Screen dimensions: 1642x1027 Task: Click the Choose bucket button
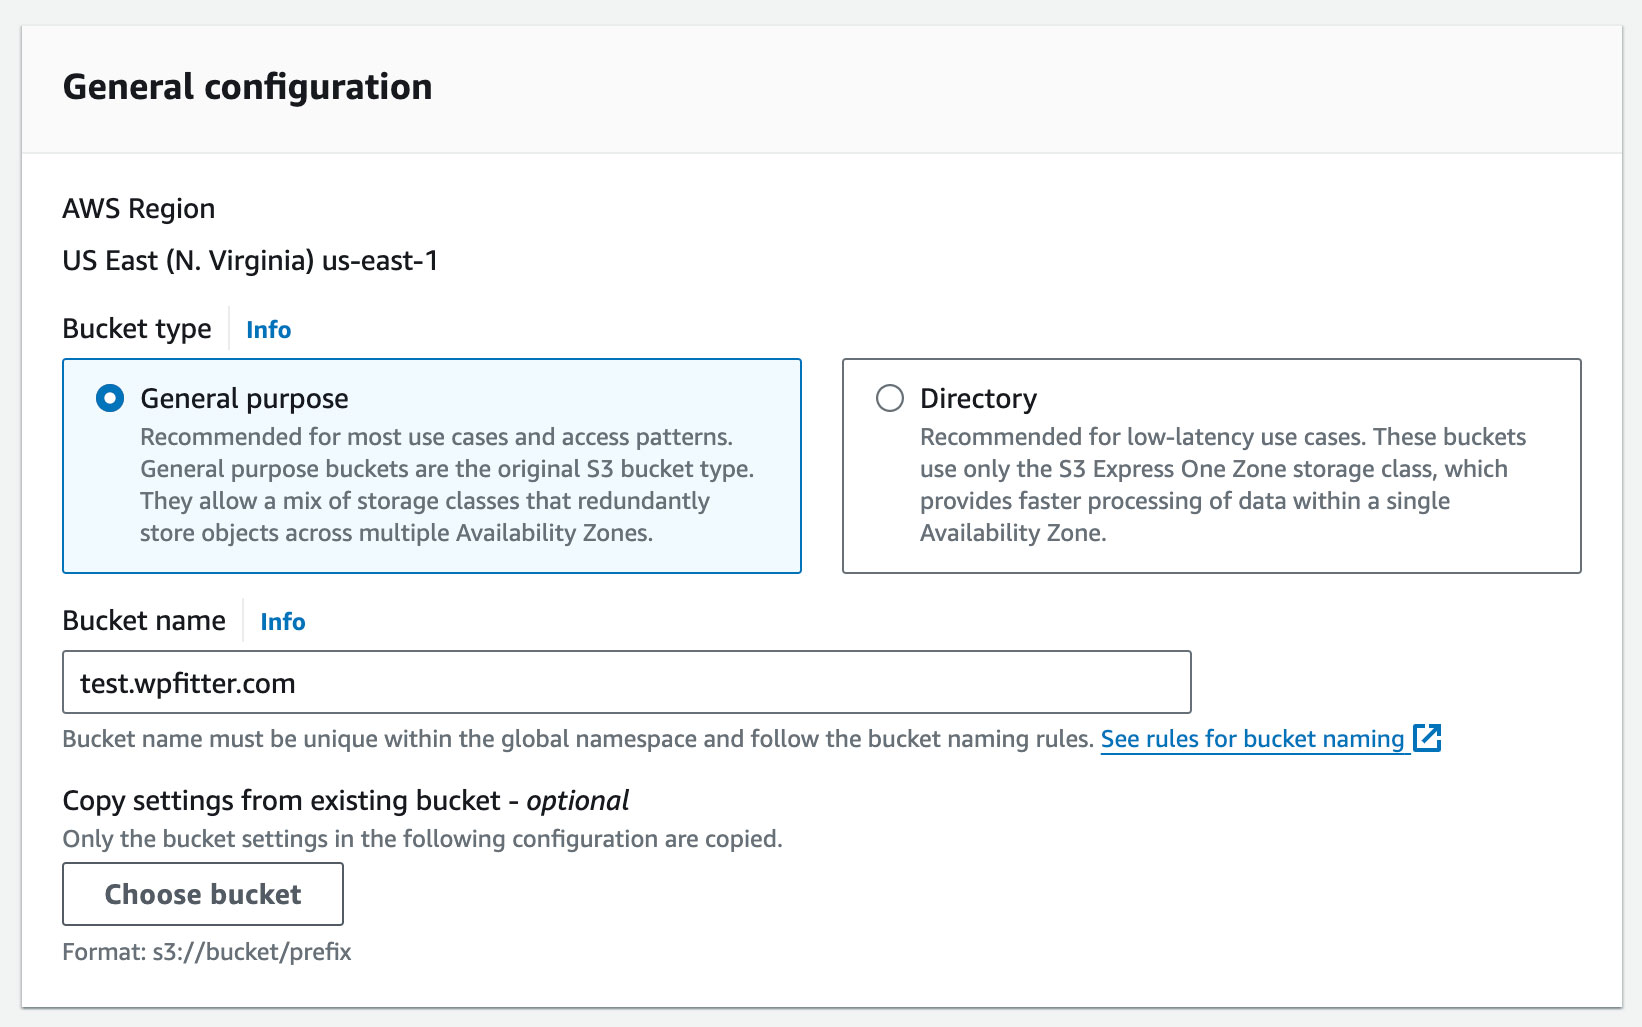pos(203,894)
